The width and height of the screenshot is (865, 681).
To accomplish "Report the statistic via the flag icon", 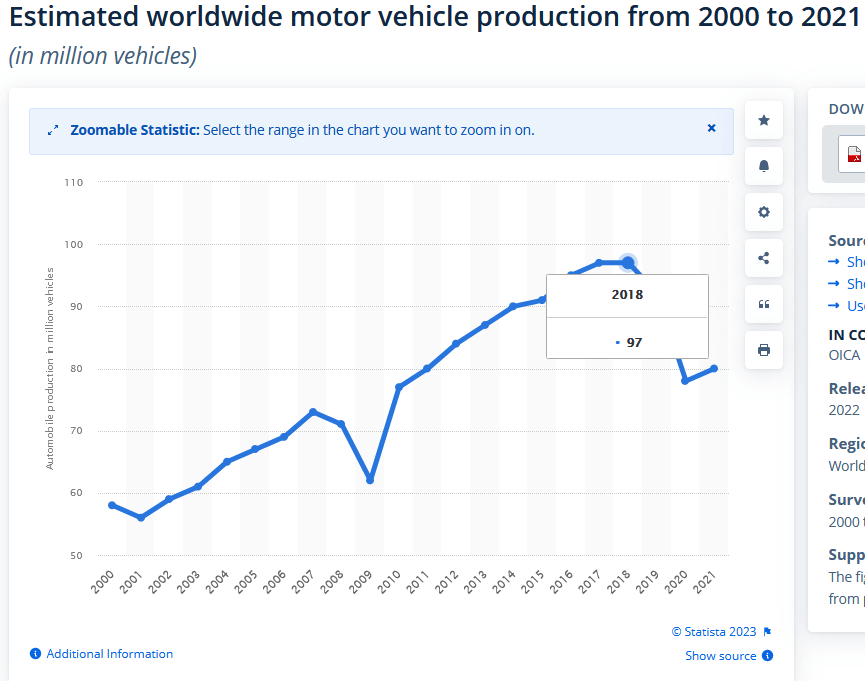I will (x=766, y=631).
